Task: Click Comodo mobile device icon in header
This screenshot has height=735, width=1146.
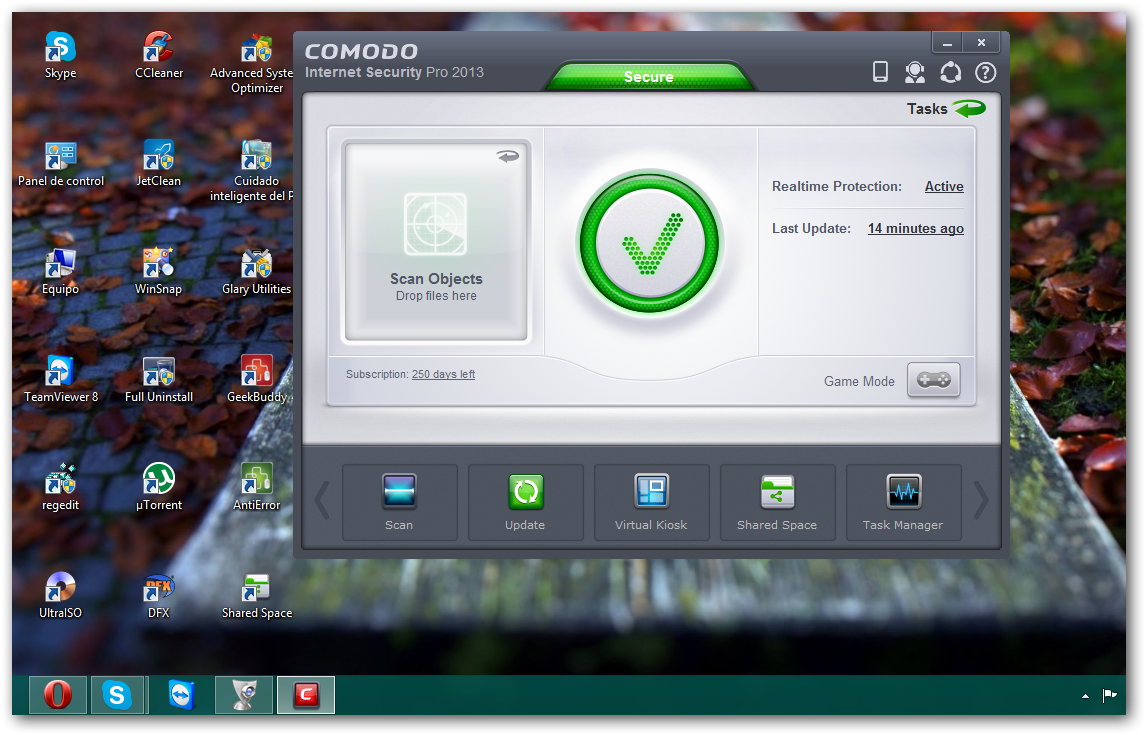Action: (x=881, y=72)
